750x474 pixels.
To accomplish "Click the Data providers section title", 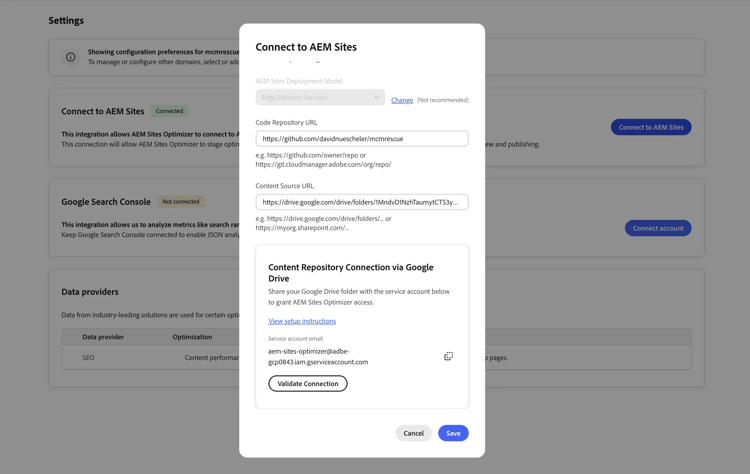I will [x=90, y=292].
